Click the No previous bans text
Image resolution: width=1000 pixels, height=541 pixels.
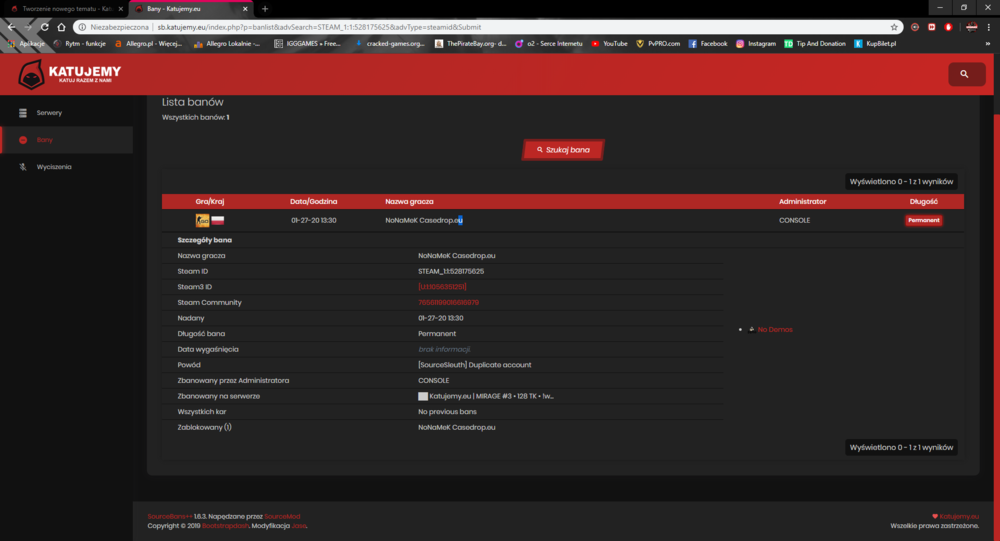[447, 412]
